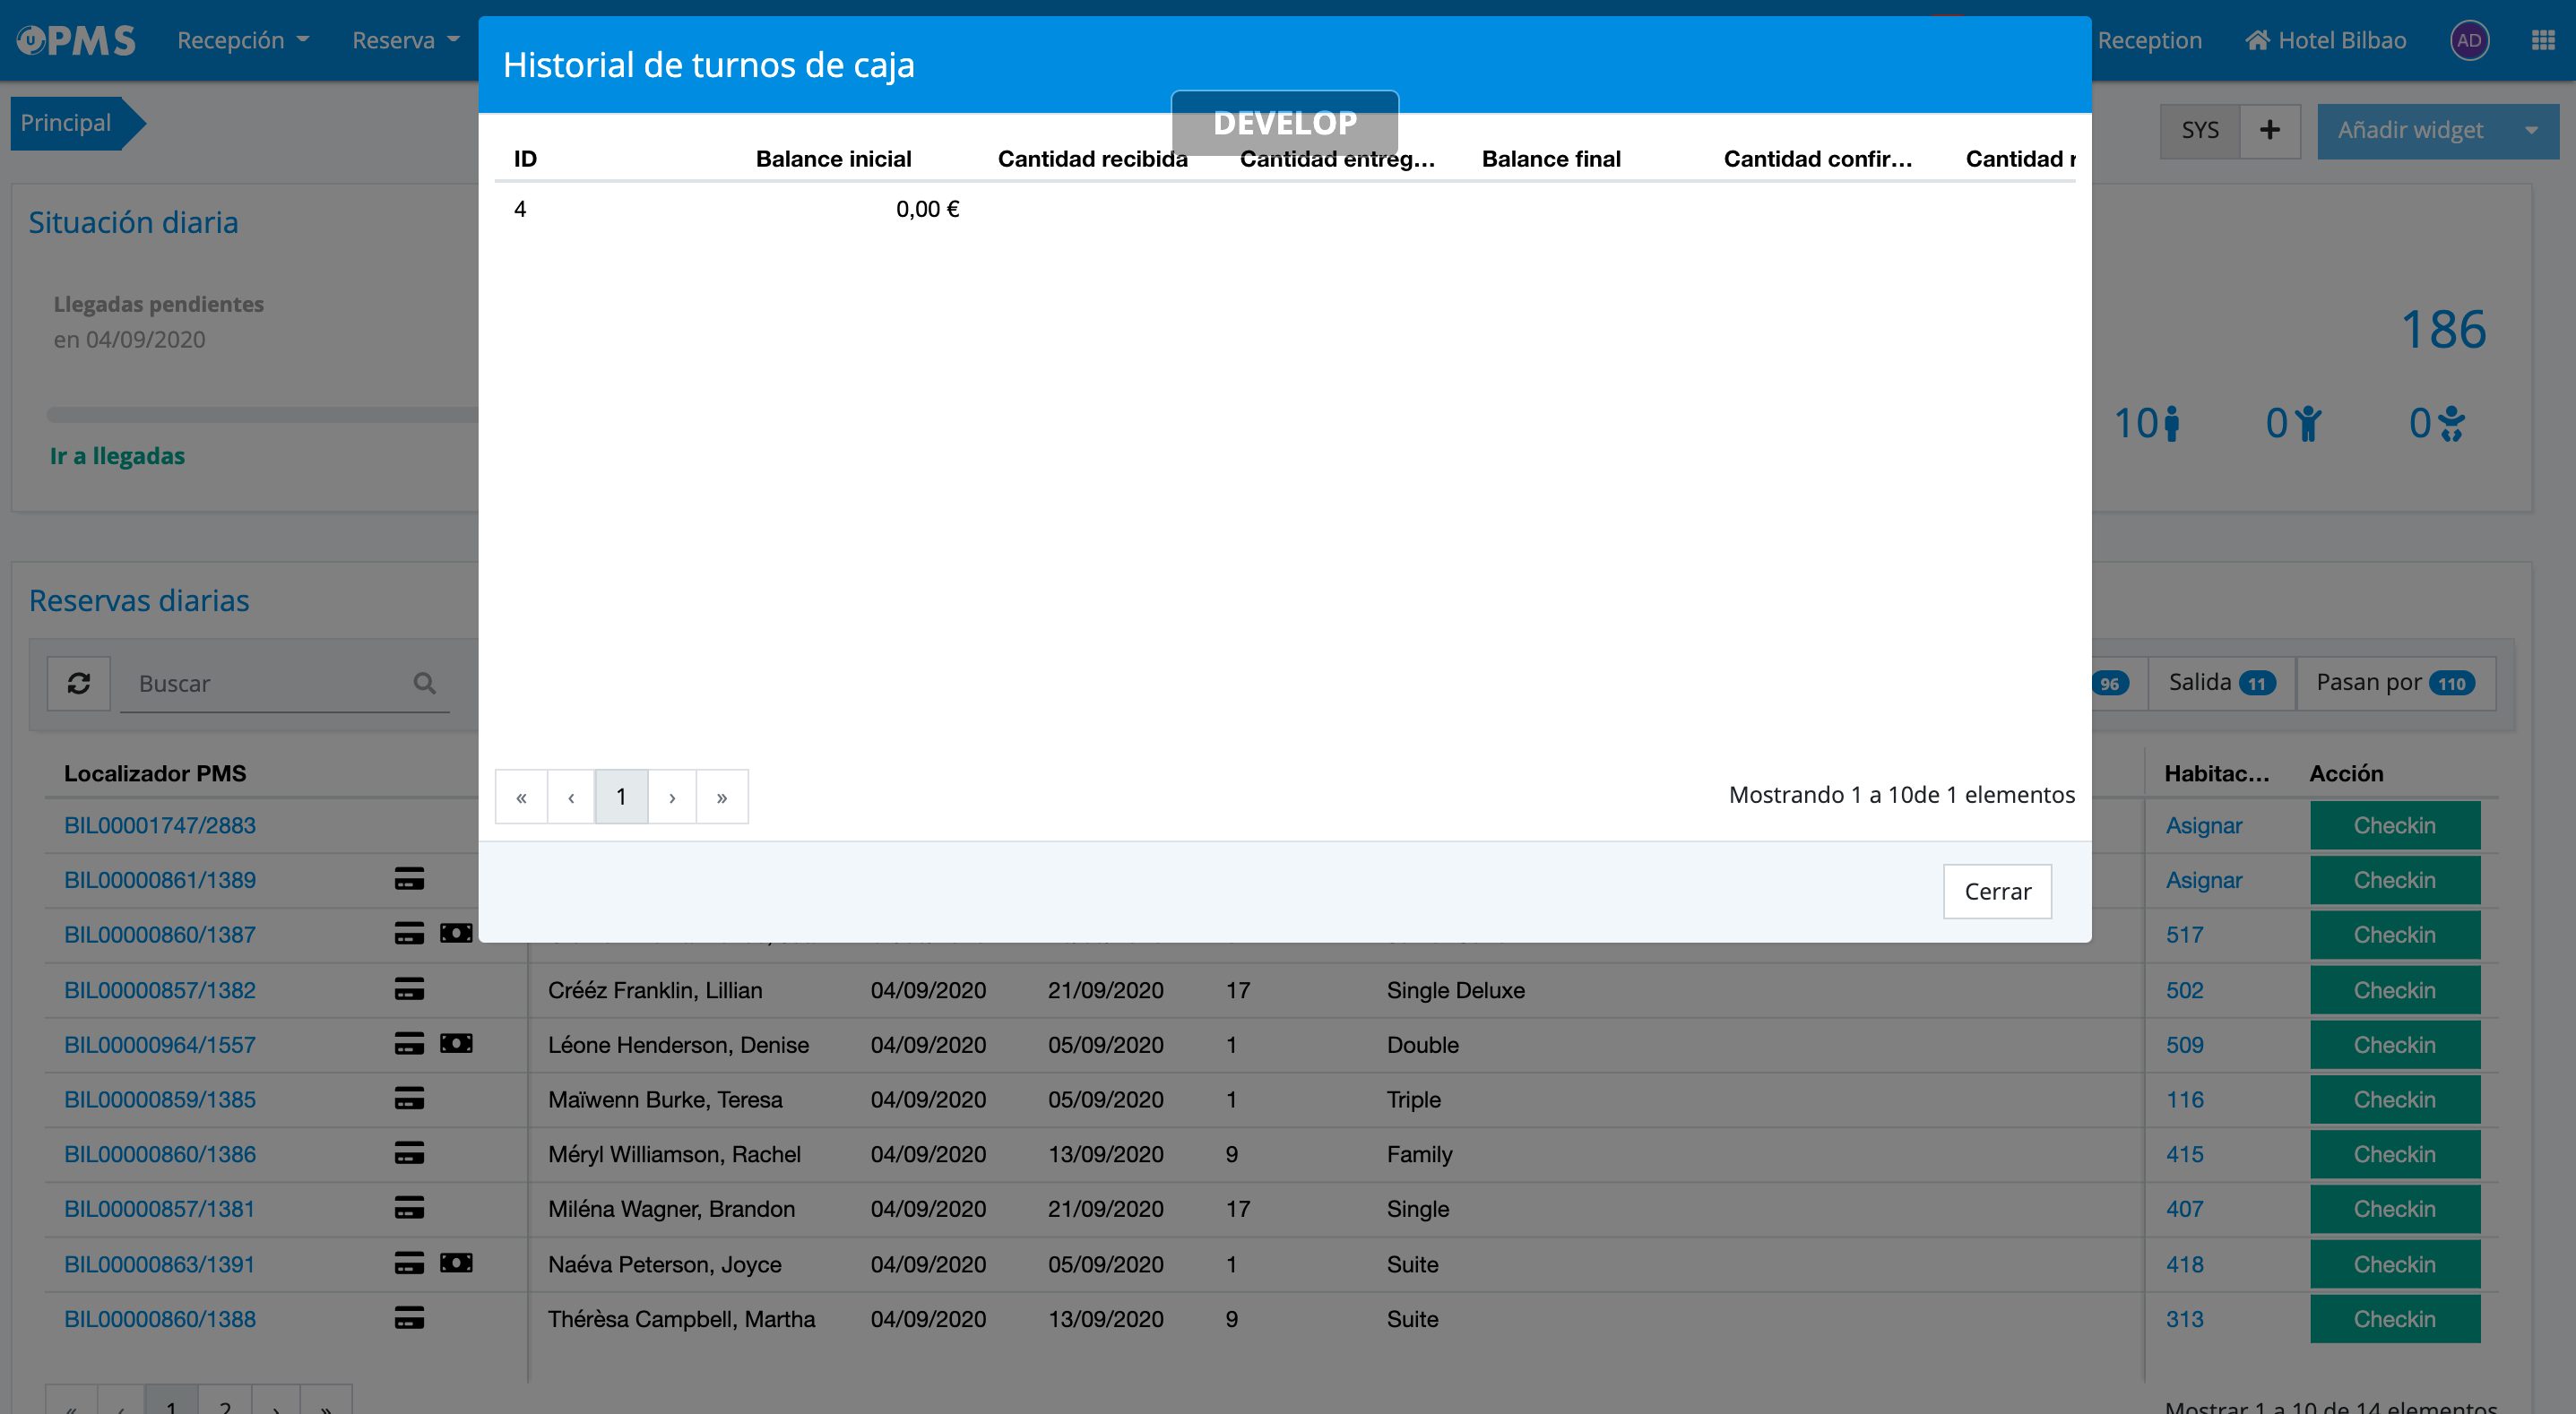Click cash icon for BIL00000964/1557

[x=456, y=1043]
